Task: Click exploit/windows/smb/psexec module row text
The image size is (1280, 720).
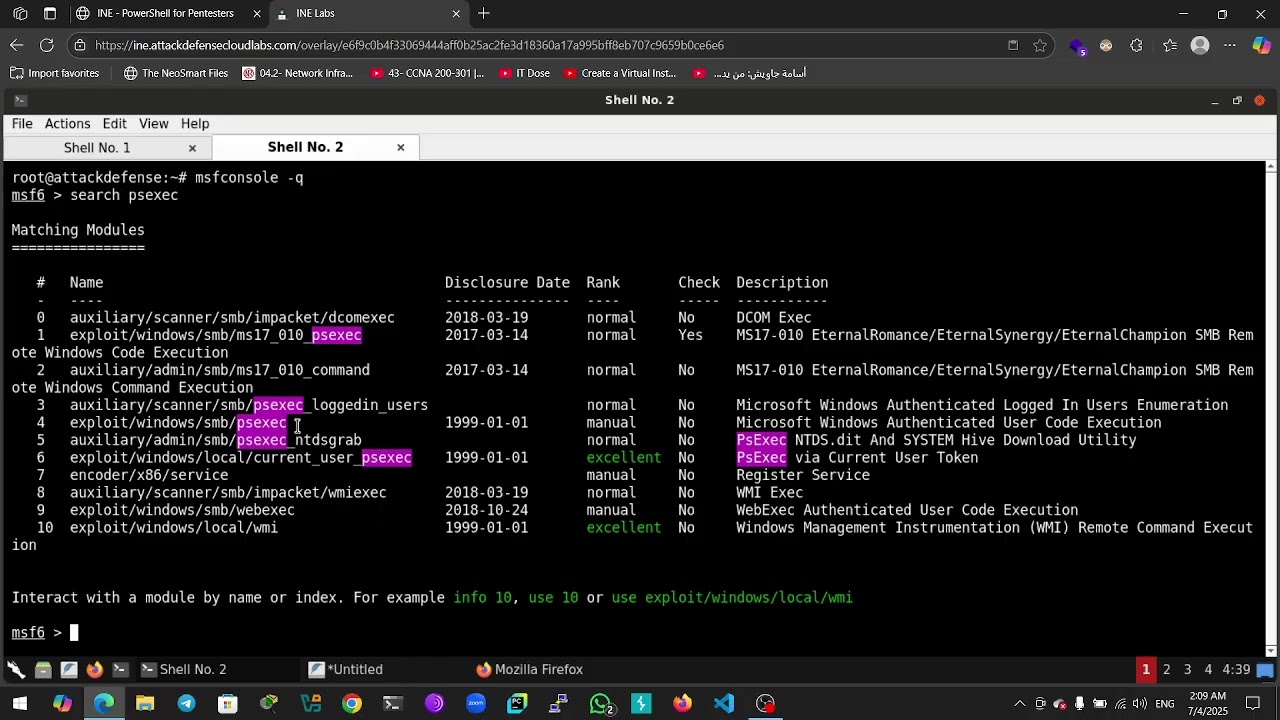Action: pyautogui.click(x=178, y=423)
